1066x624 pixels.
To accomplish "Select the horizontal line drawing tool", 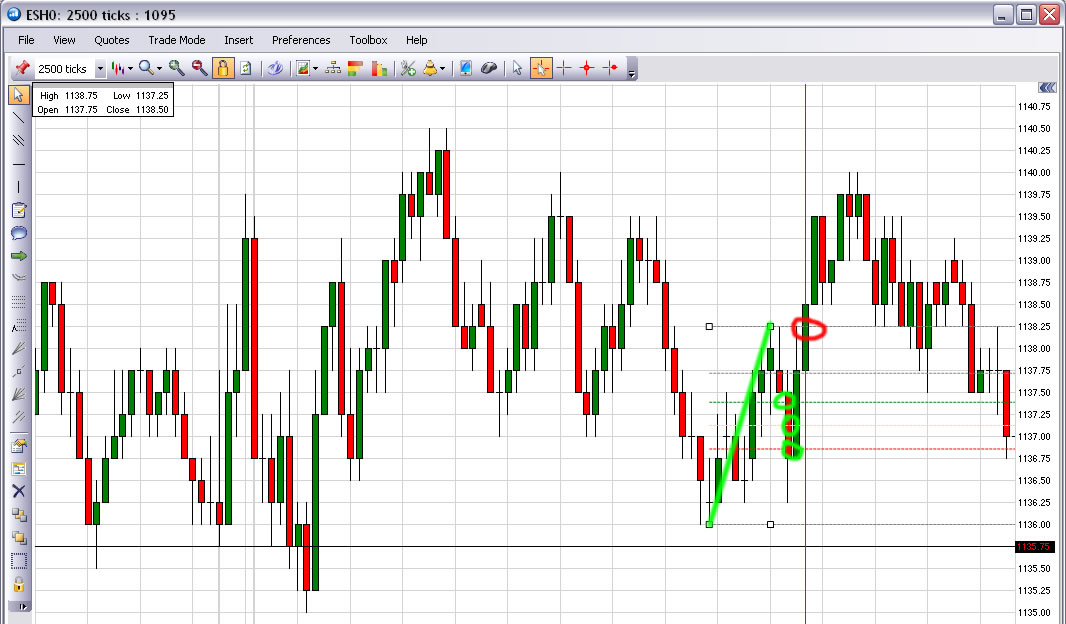I will pos(18,164).
